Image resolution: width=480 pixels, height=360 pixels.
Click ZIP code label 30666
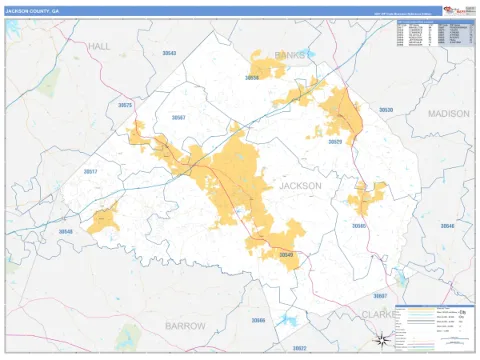(x=258, y=320)
